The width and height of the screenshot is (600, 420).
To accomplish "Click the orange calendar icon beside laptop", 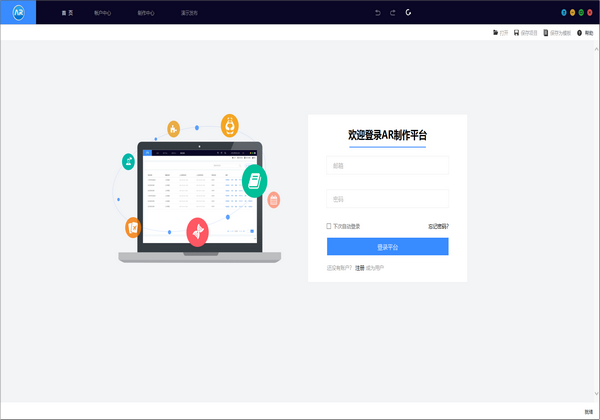I will [273, 200].
